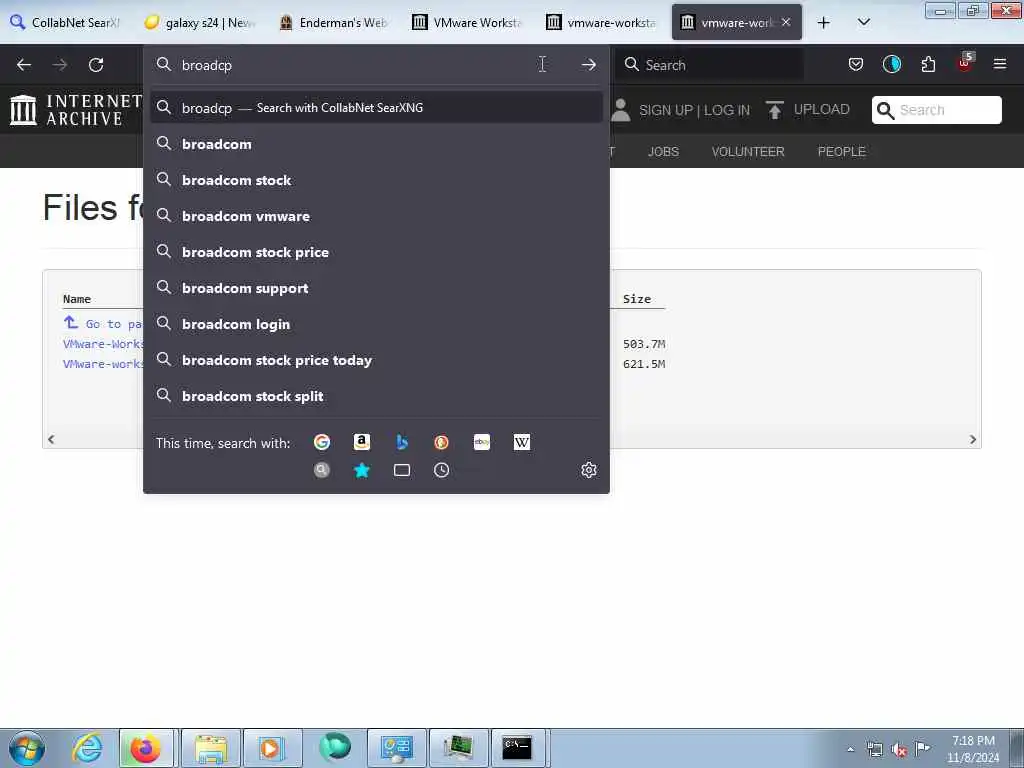The height and width of the screenshot is (768, 1024).
Task: Open the Windows Start button
Action: 27,748
